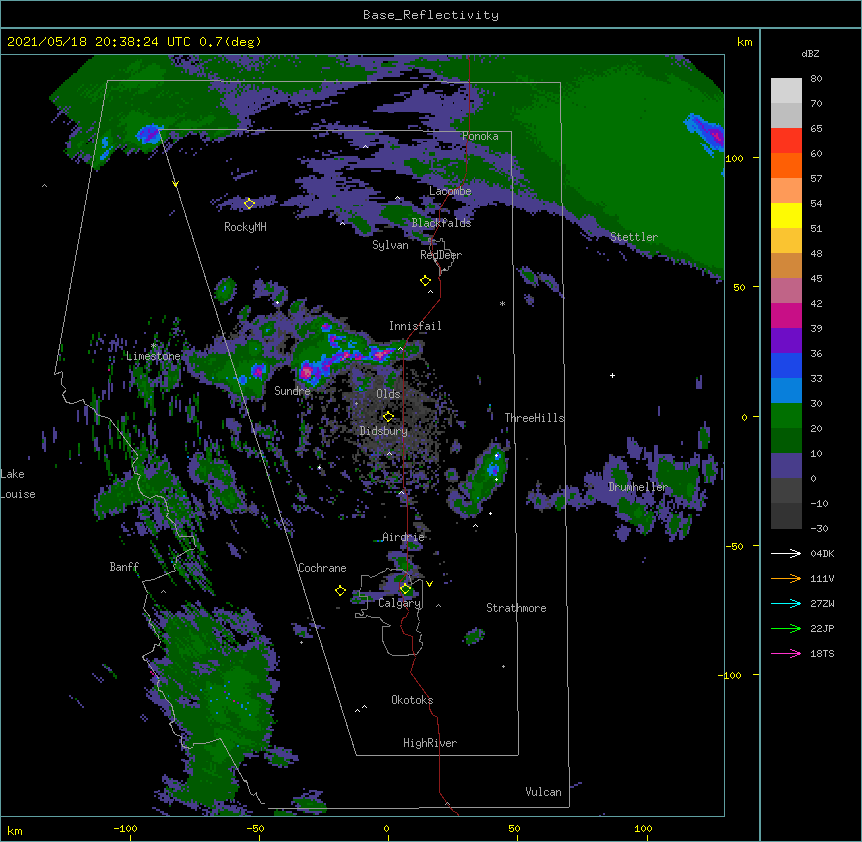Click the RedDeer city label
The width and height of the screenshot is (862, 842).
coord(441,255)
